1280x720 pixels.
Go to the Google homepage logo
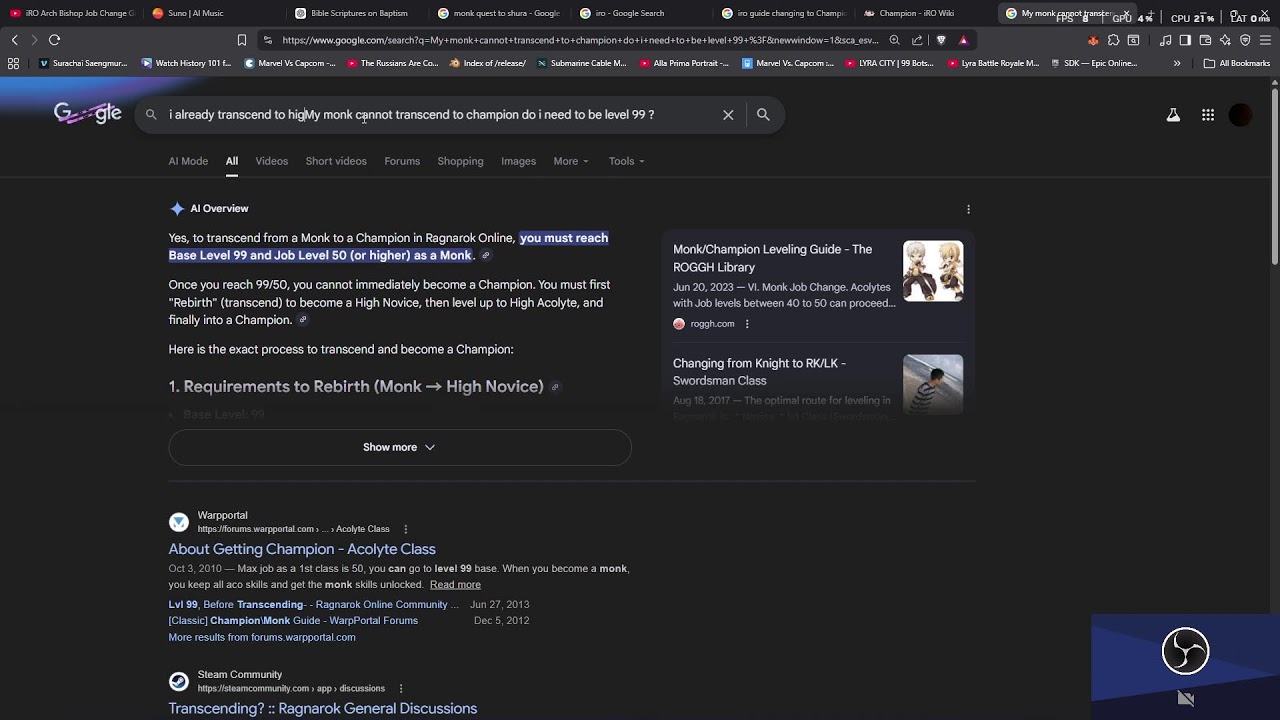click(x=88, y=114)
